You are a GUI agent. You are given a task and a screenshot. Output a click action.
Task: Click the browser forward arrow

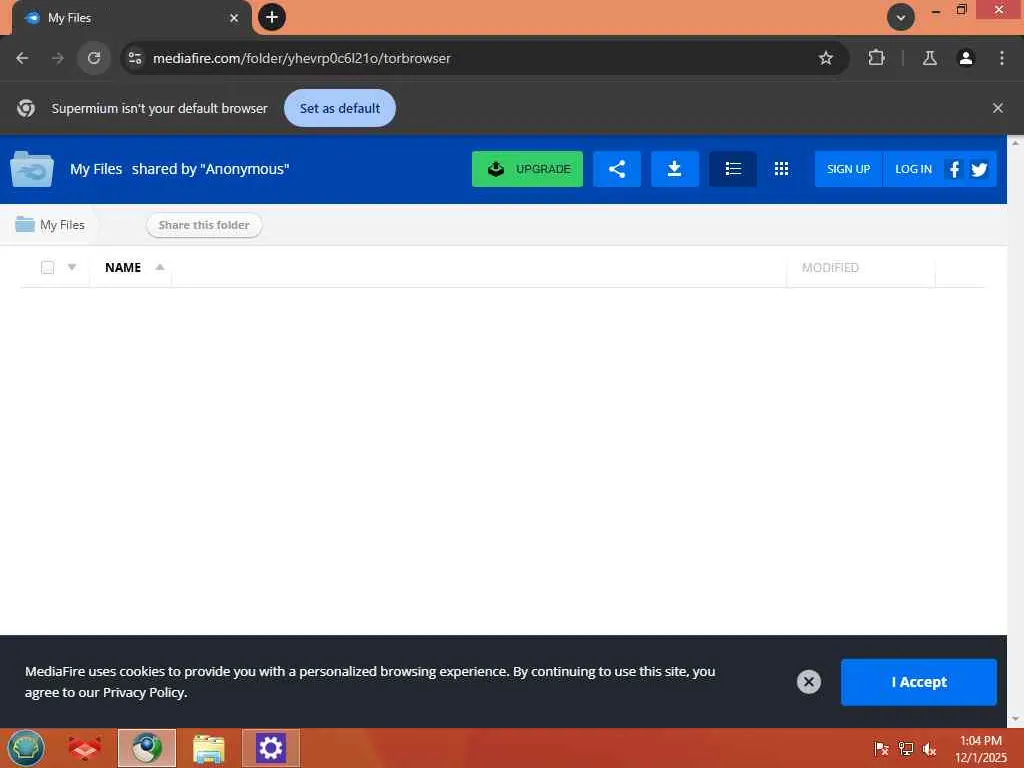[x=58, y=58]
